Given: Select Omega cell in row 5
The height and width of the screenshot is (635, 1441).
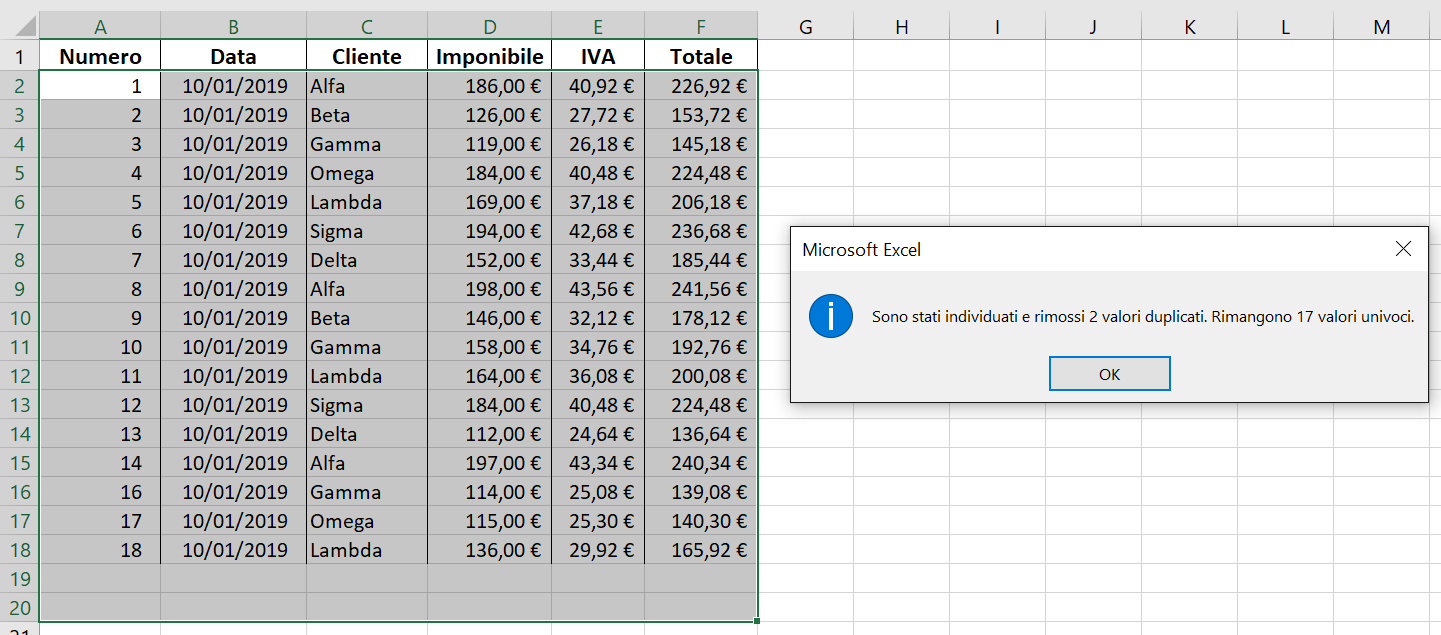Looking at the screenshot, I should [367, 173].
